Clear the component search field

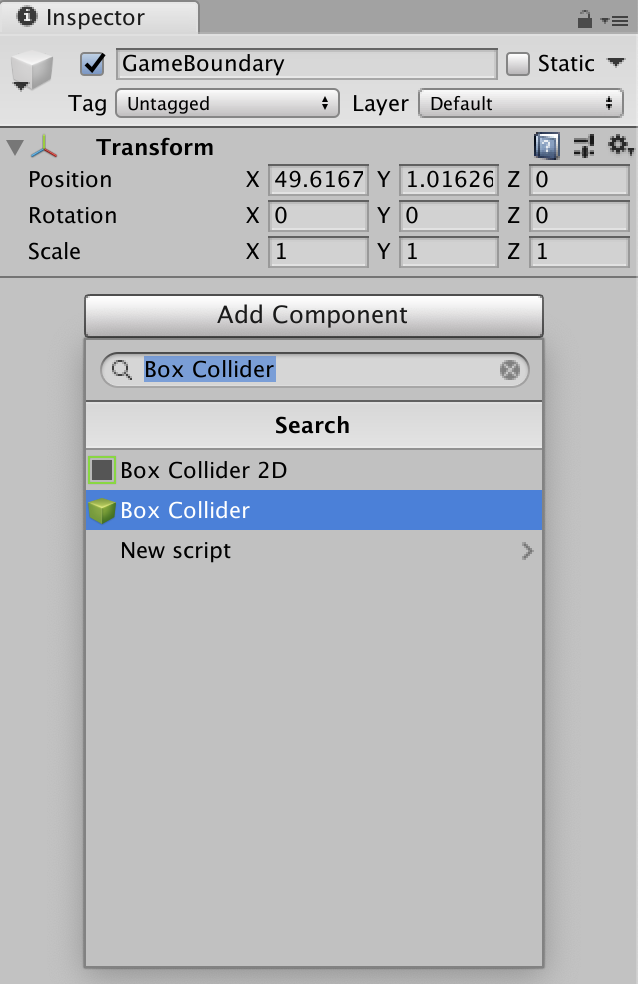pyautogui.click(x=510, y=370)
